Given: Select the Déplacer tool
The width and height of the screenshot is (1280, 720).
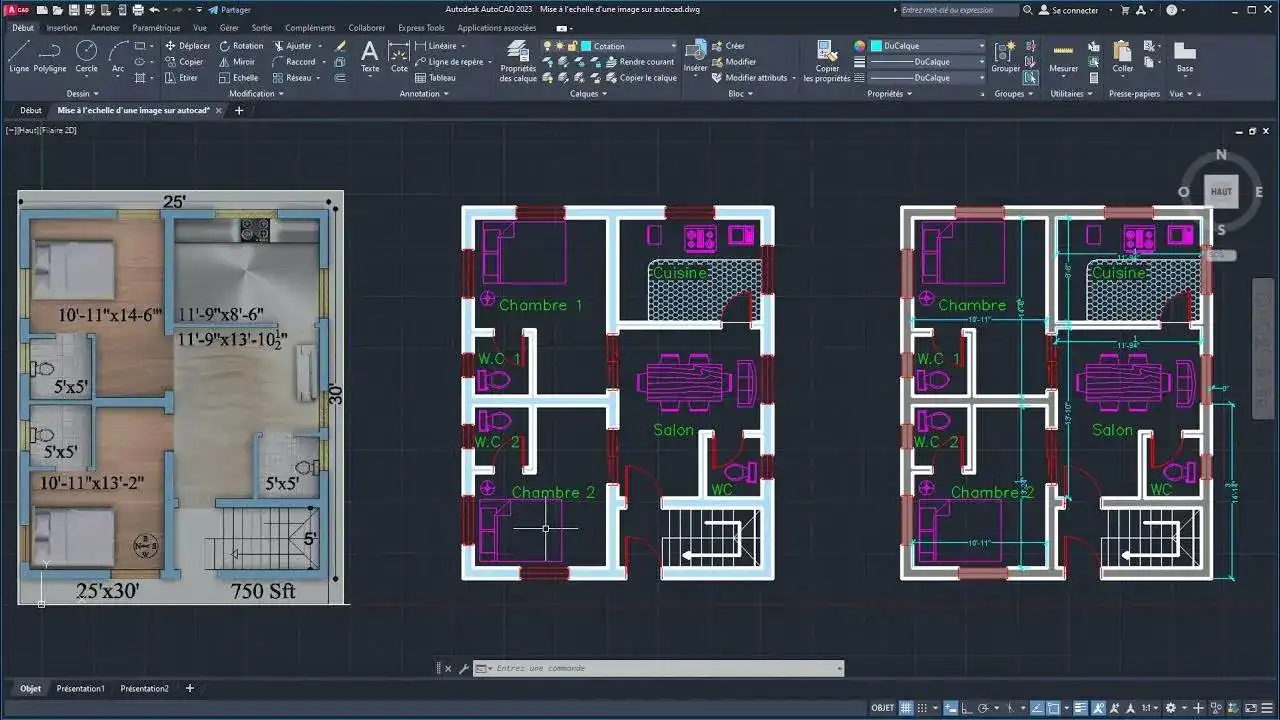Looking at the screenshot, I should (190, 45).
